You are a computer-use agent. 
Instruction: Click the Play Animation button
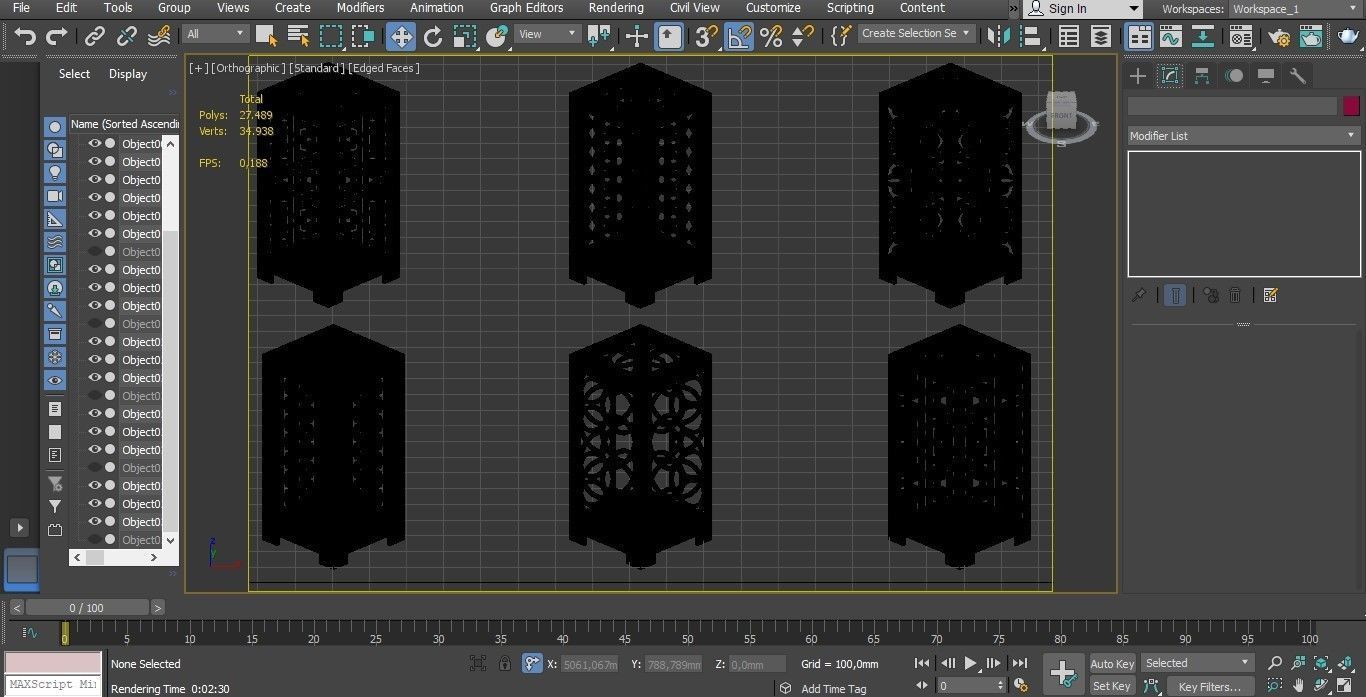pyautogui.click(x=970, y=663)
